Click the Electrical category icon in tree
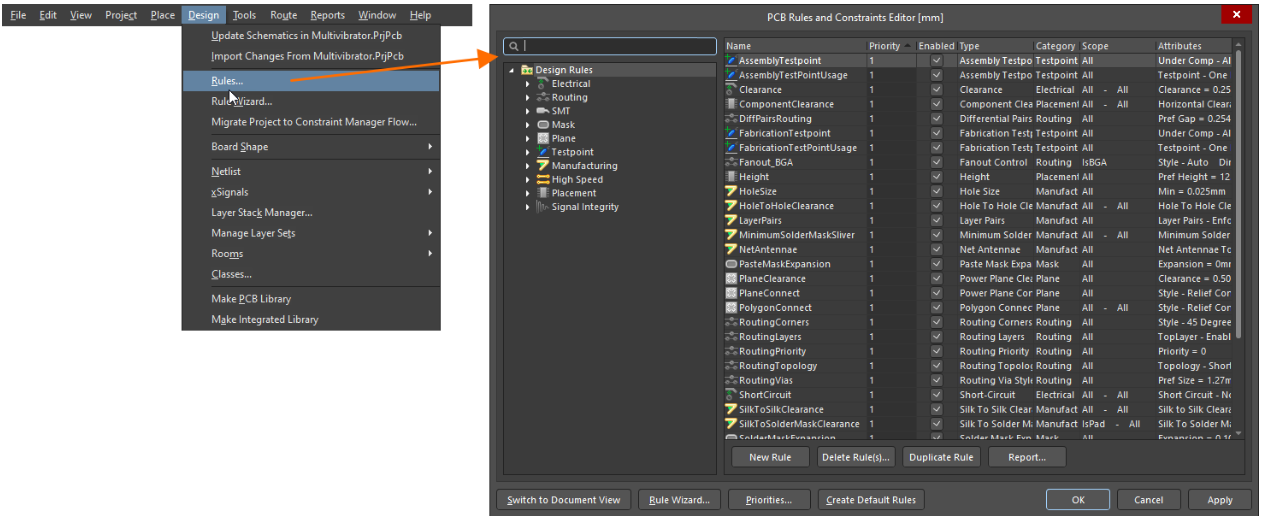The width and height of the screenshot is (1261, 516). pyautogui.click(x=543, y=84)
